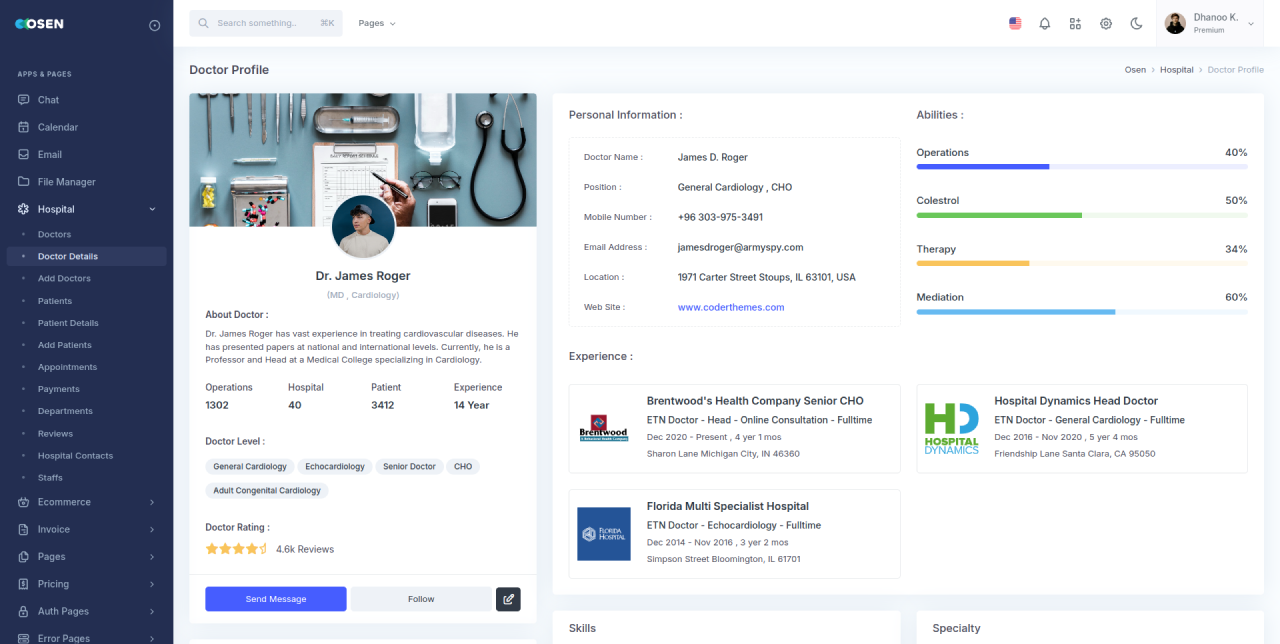Select Doctor Details in sidebar
The width and height of the screenshot is (1280, 644).
(x=87, y=256)
